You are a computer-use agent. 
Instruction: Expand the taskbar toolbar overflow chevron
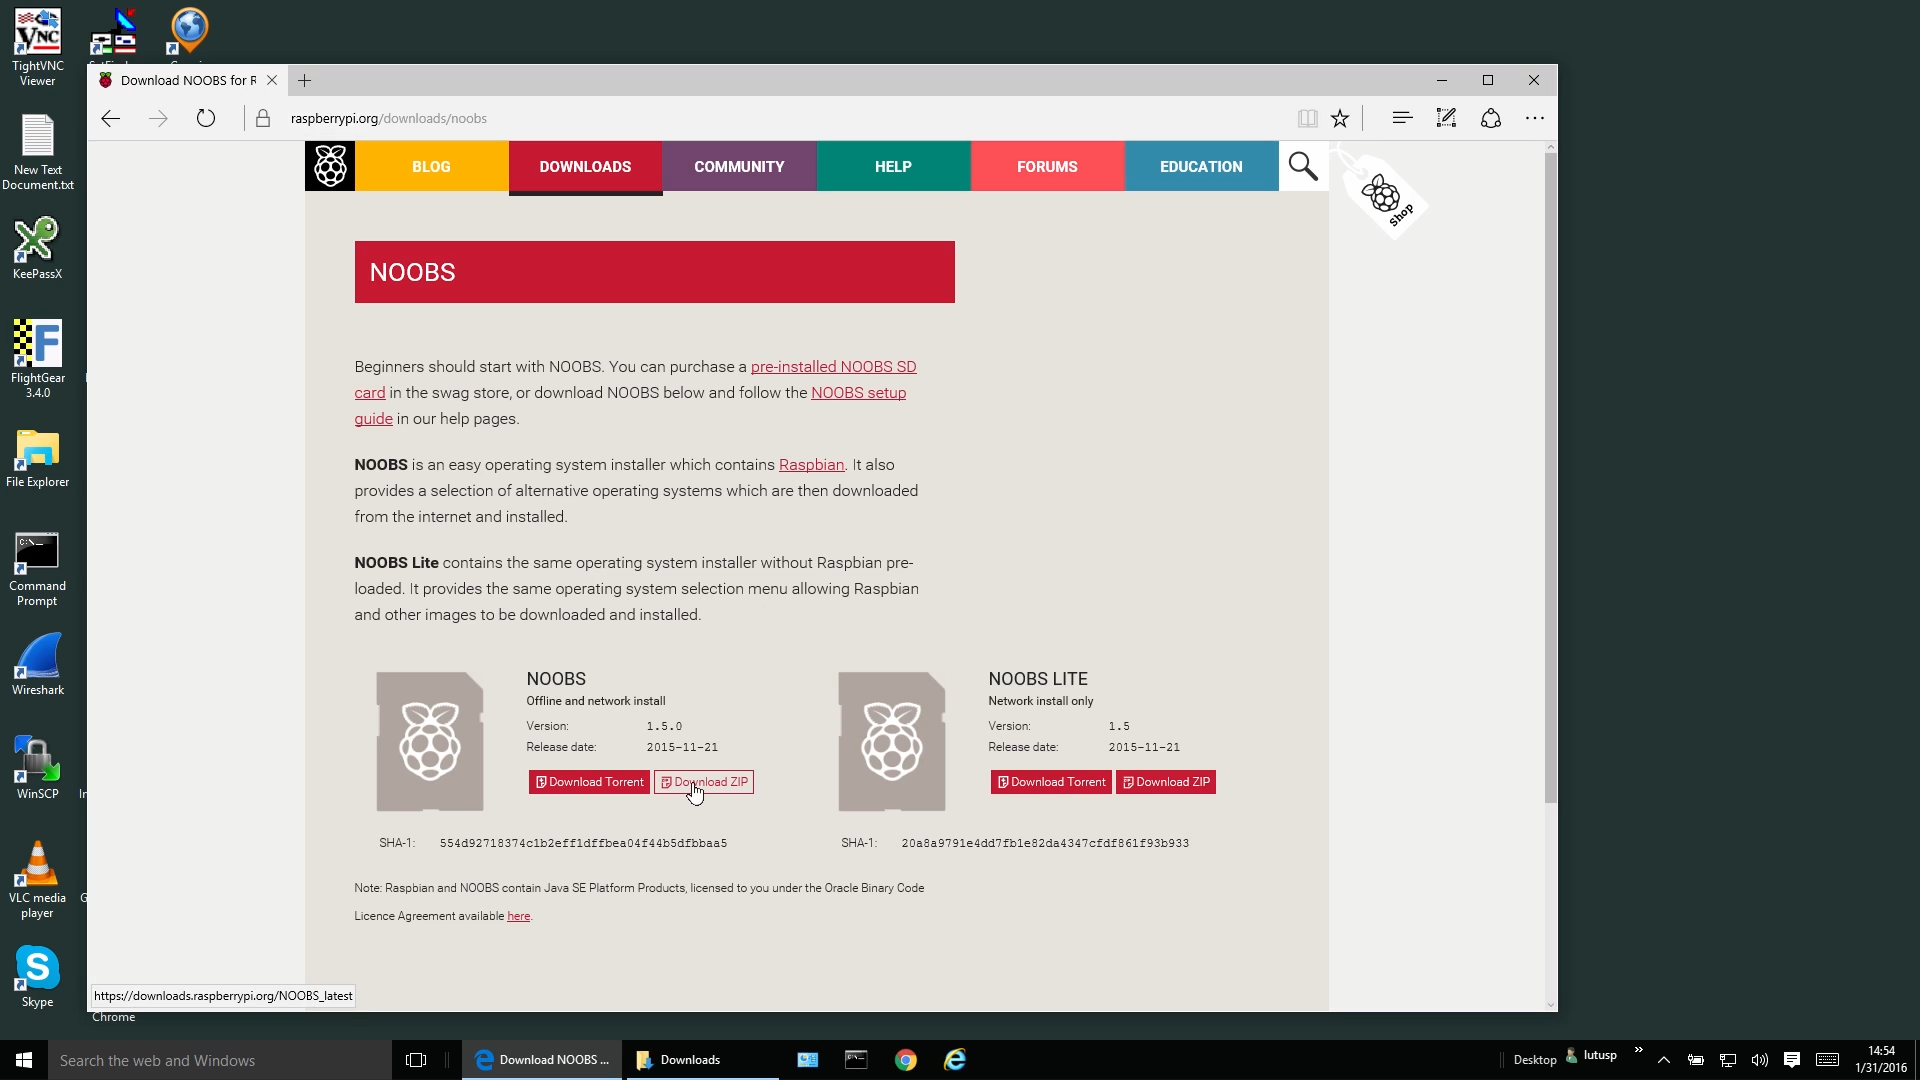tap(1638, 1050)
